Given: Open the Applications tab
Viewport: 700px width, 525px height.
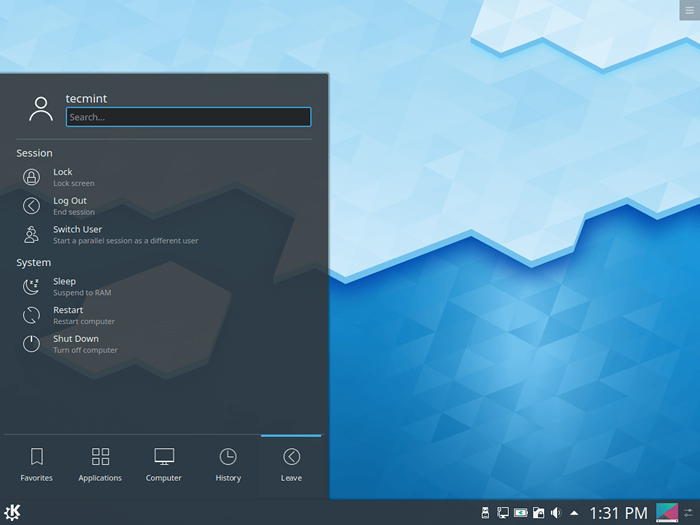Looking at the screenshot, I should pos(100,465).
